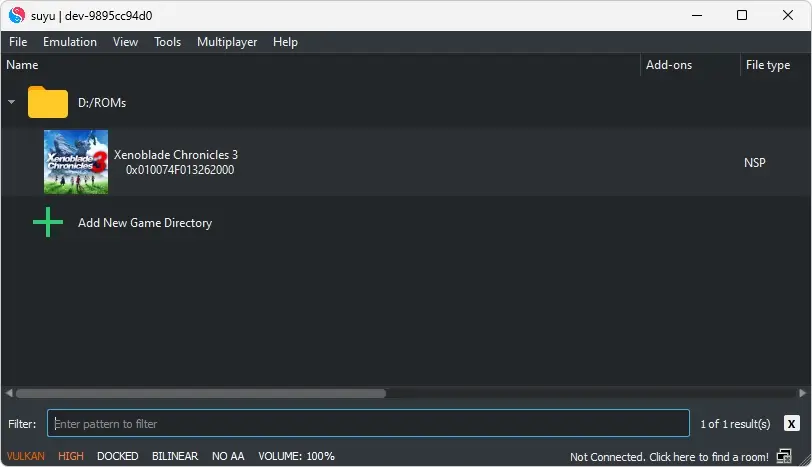Image resolution: width=812 pixels, height=467 pixels.
Task: Toggle the DOCKED mode status button
Action: tap(118, 456)
